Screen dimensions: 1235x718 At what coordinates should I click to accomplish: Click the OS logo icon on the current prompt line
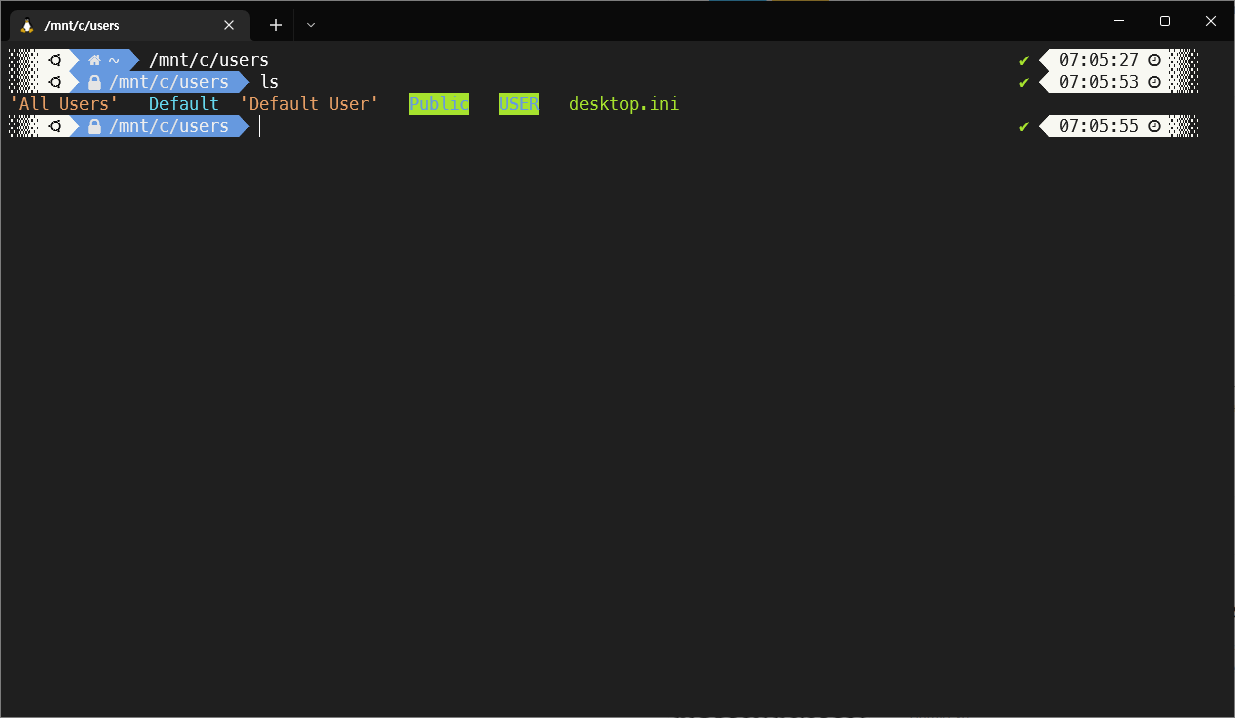[55, 126]
